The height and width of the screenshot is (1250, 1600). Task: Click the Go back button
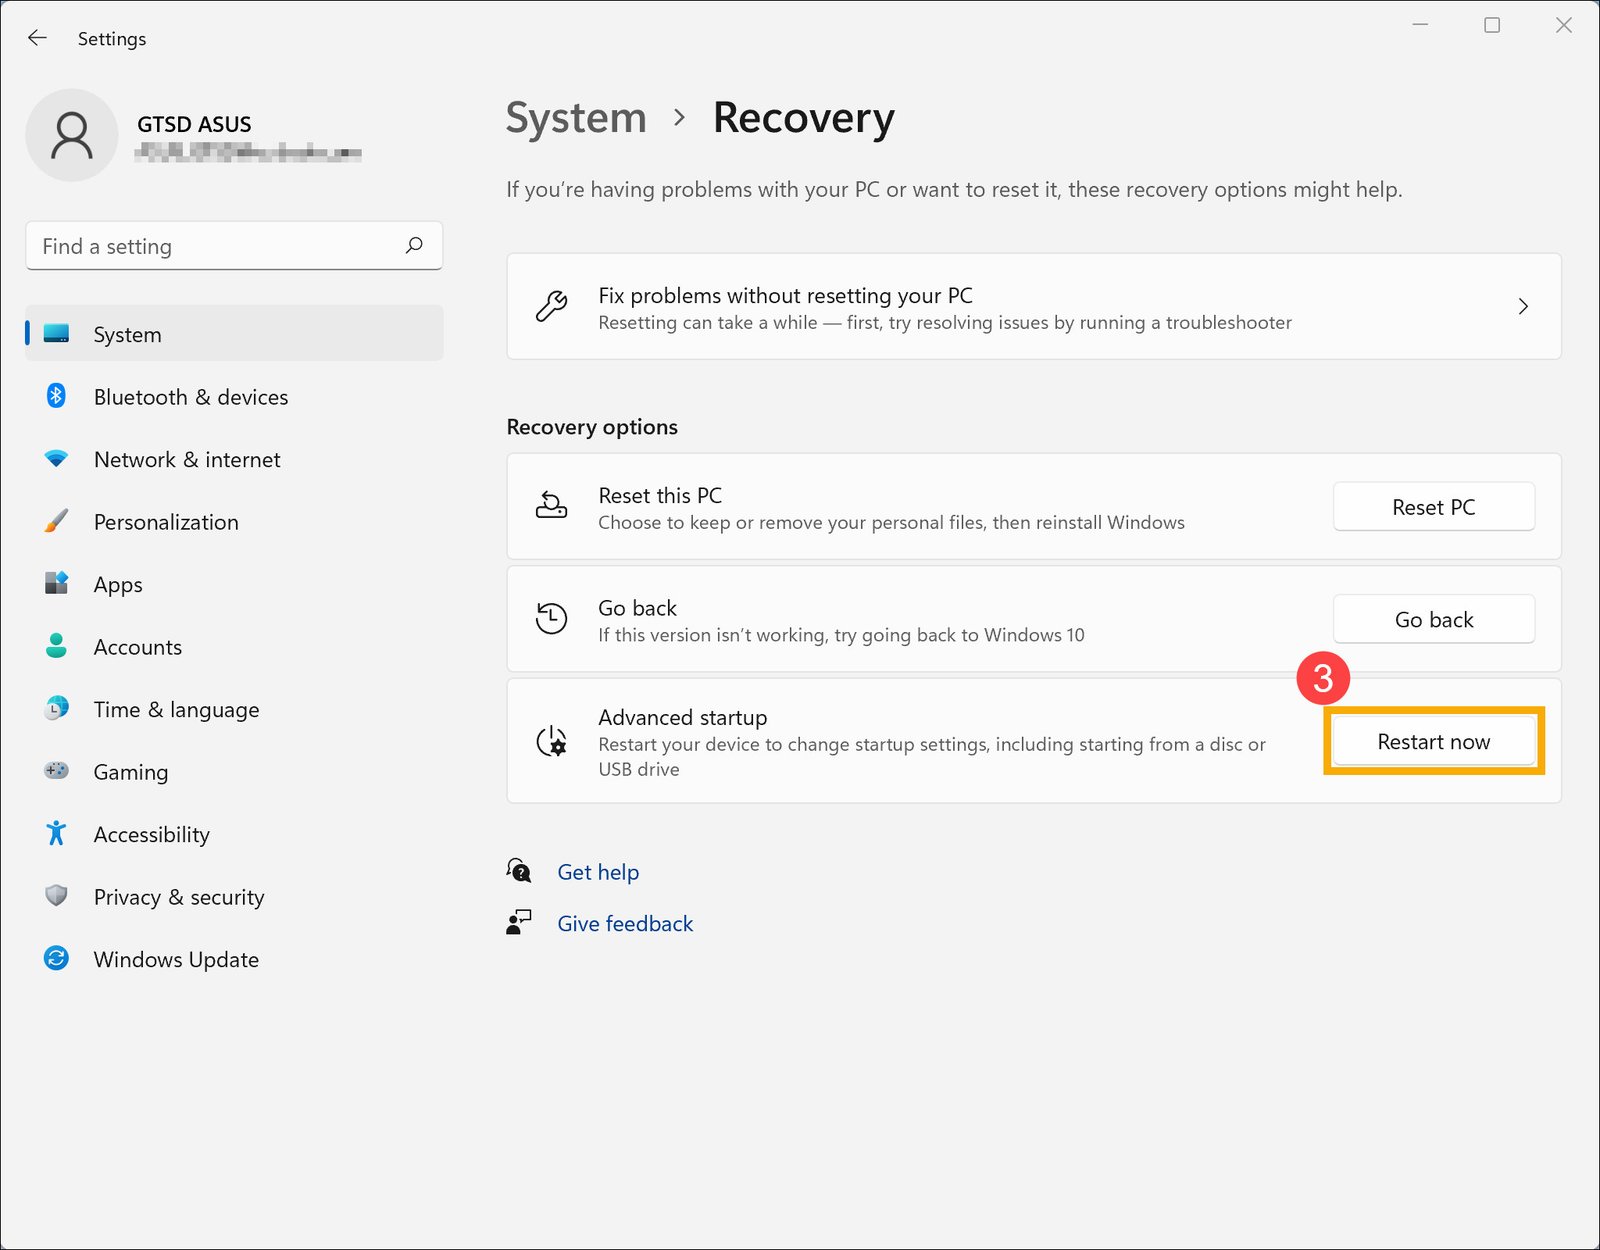click(1433, 620)
